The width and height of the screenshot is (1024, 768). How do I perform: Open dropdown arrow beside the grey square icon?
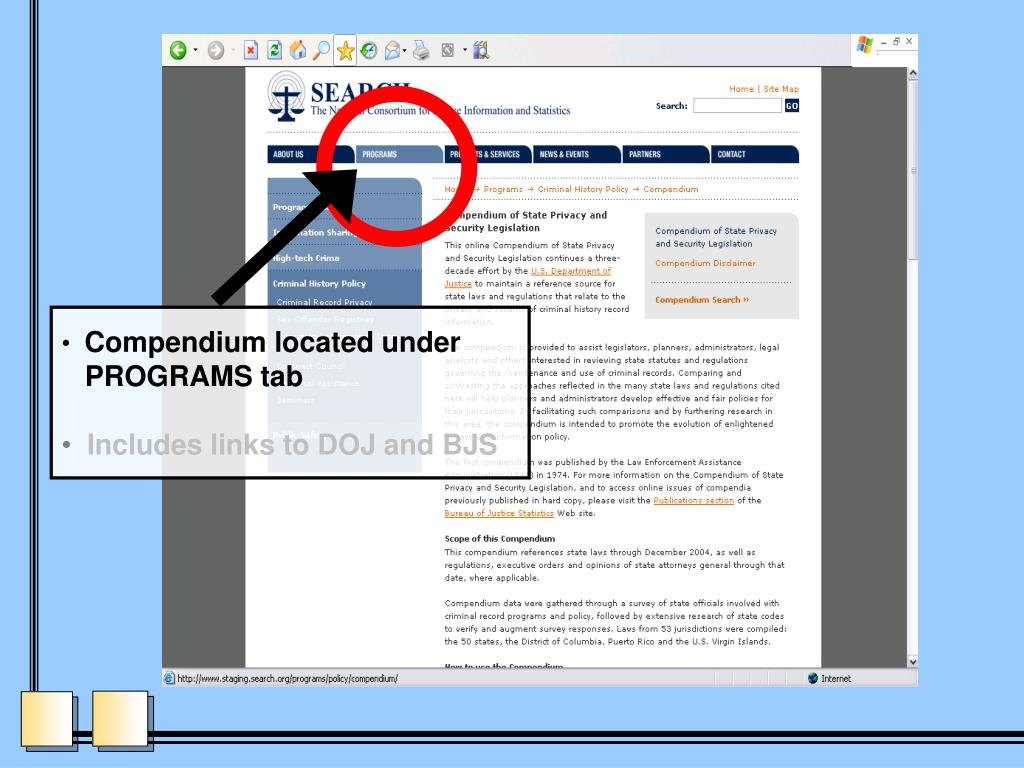[x=465, y=50]
